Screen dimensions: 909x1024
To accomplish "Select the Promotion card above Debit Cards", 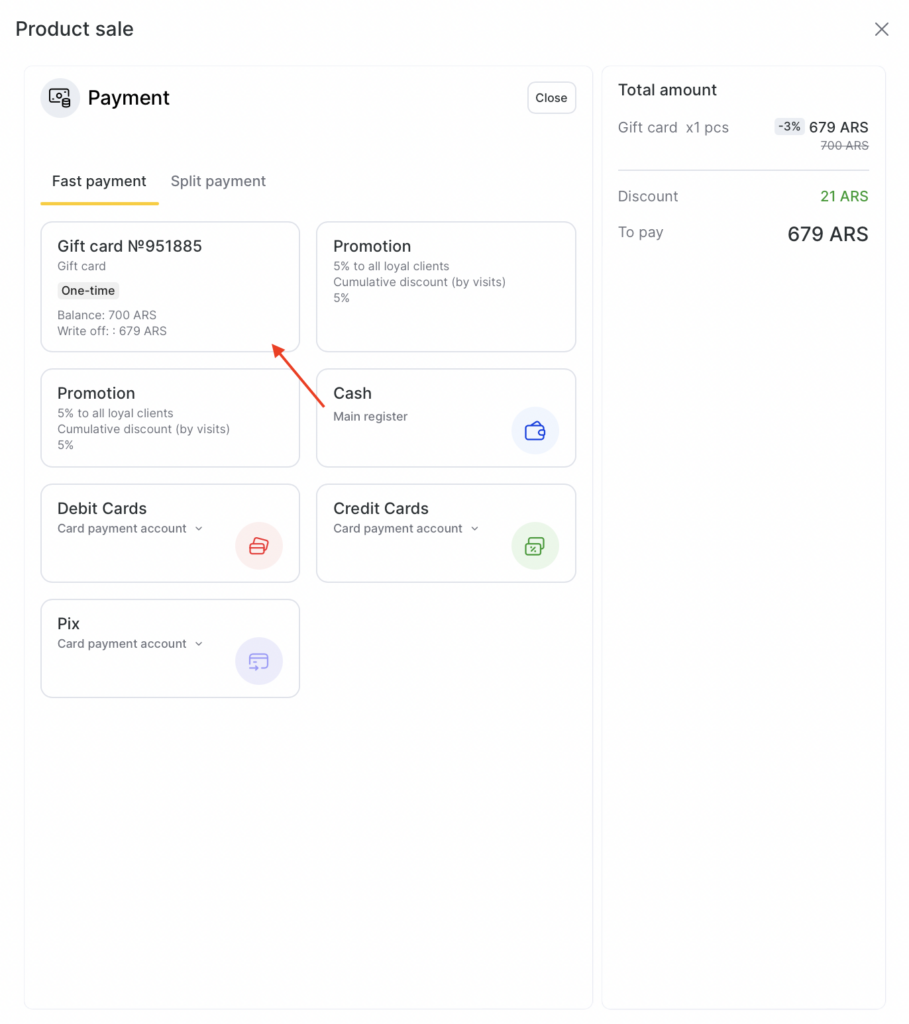I will coord(170,418).
